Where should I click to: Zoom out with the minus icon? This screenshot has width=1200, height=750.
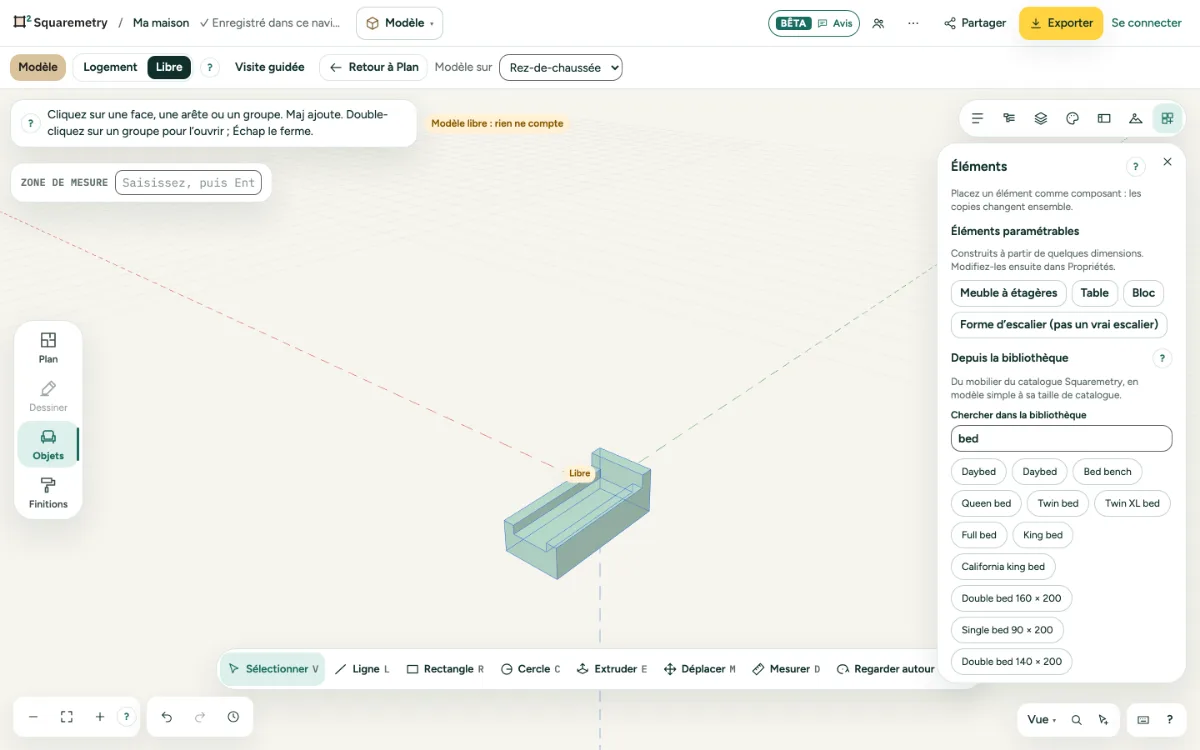pyautogui.click(x=33, y=717)
